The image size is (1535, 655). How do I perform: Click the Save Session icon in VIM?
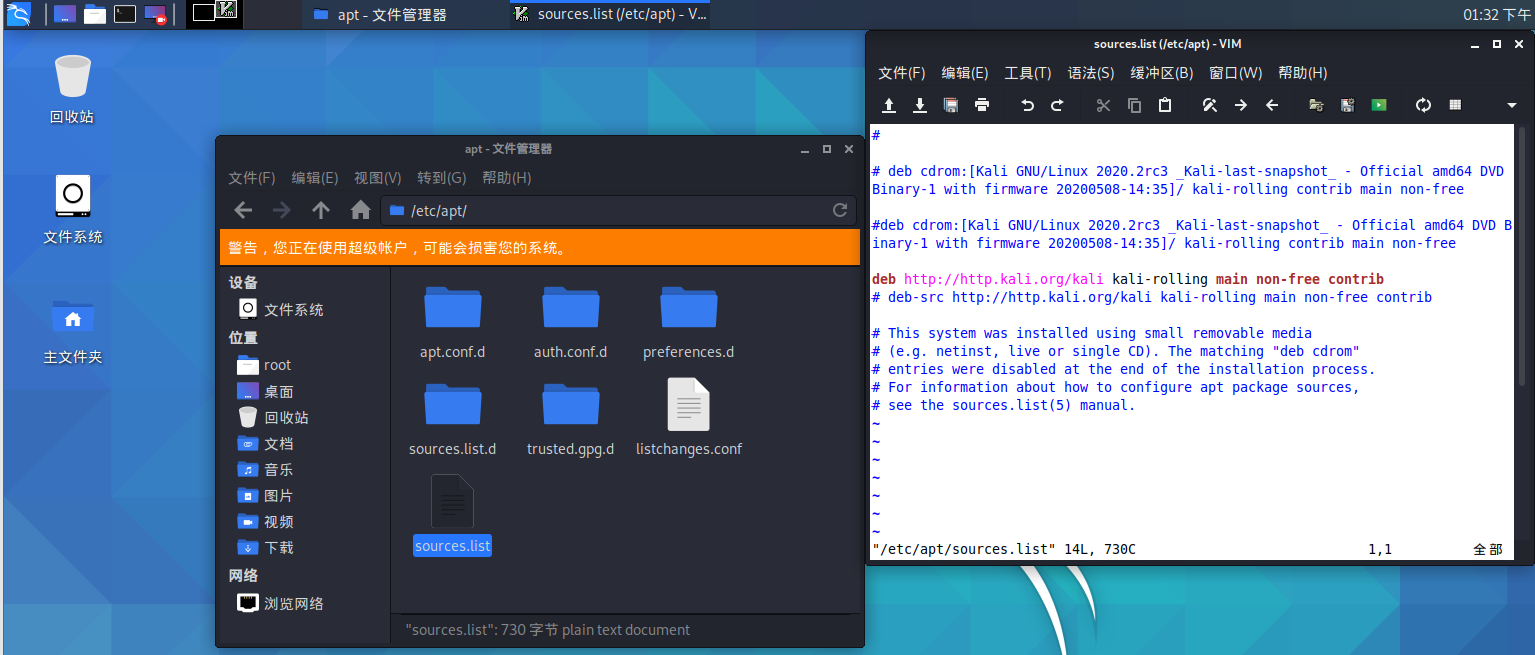click(1348, 105)
